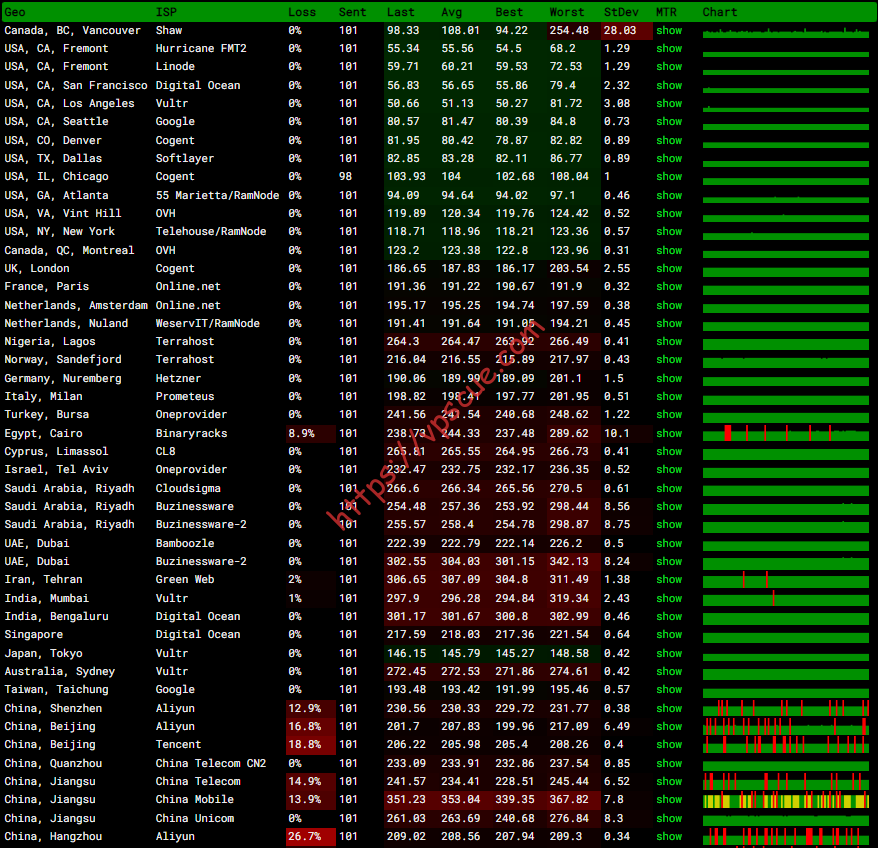Click the Geo column header
The image size is (878, 848).
(x=15, y=12)
